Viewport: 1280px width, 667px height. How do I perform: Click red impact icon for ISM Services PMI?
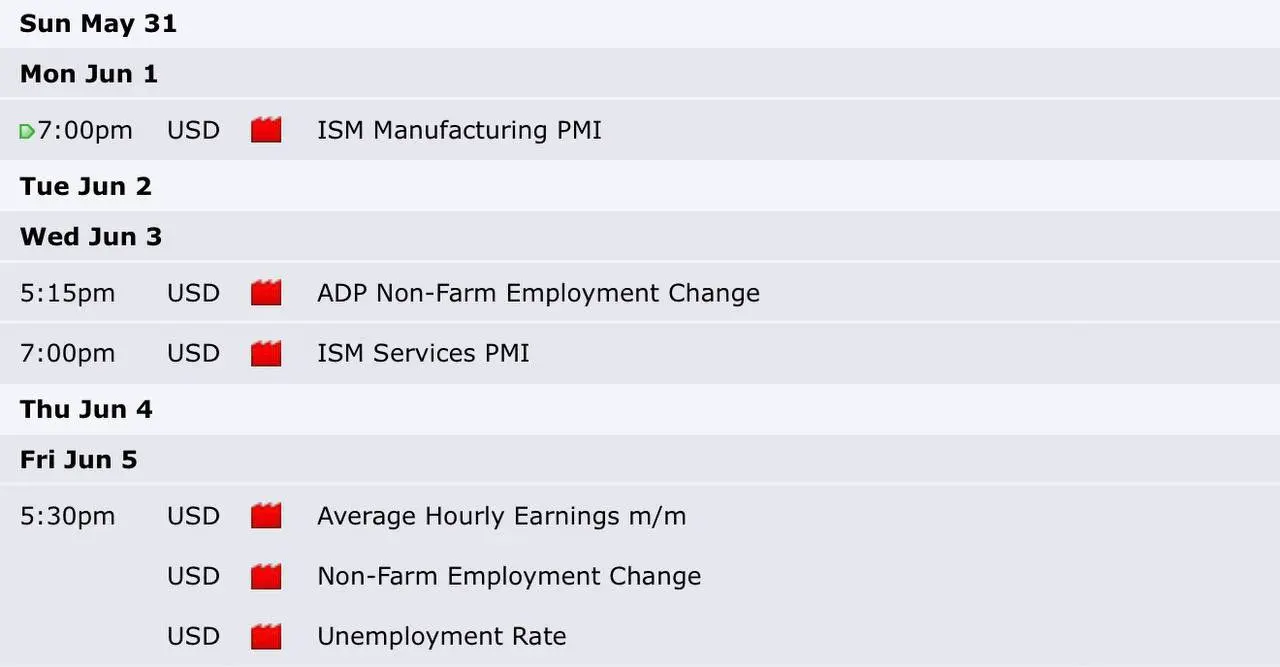(x=266, y=353)
